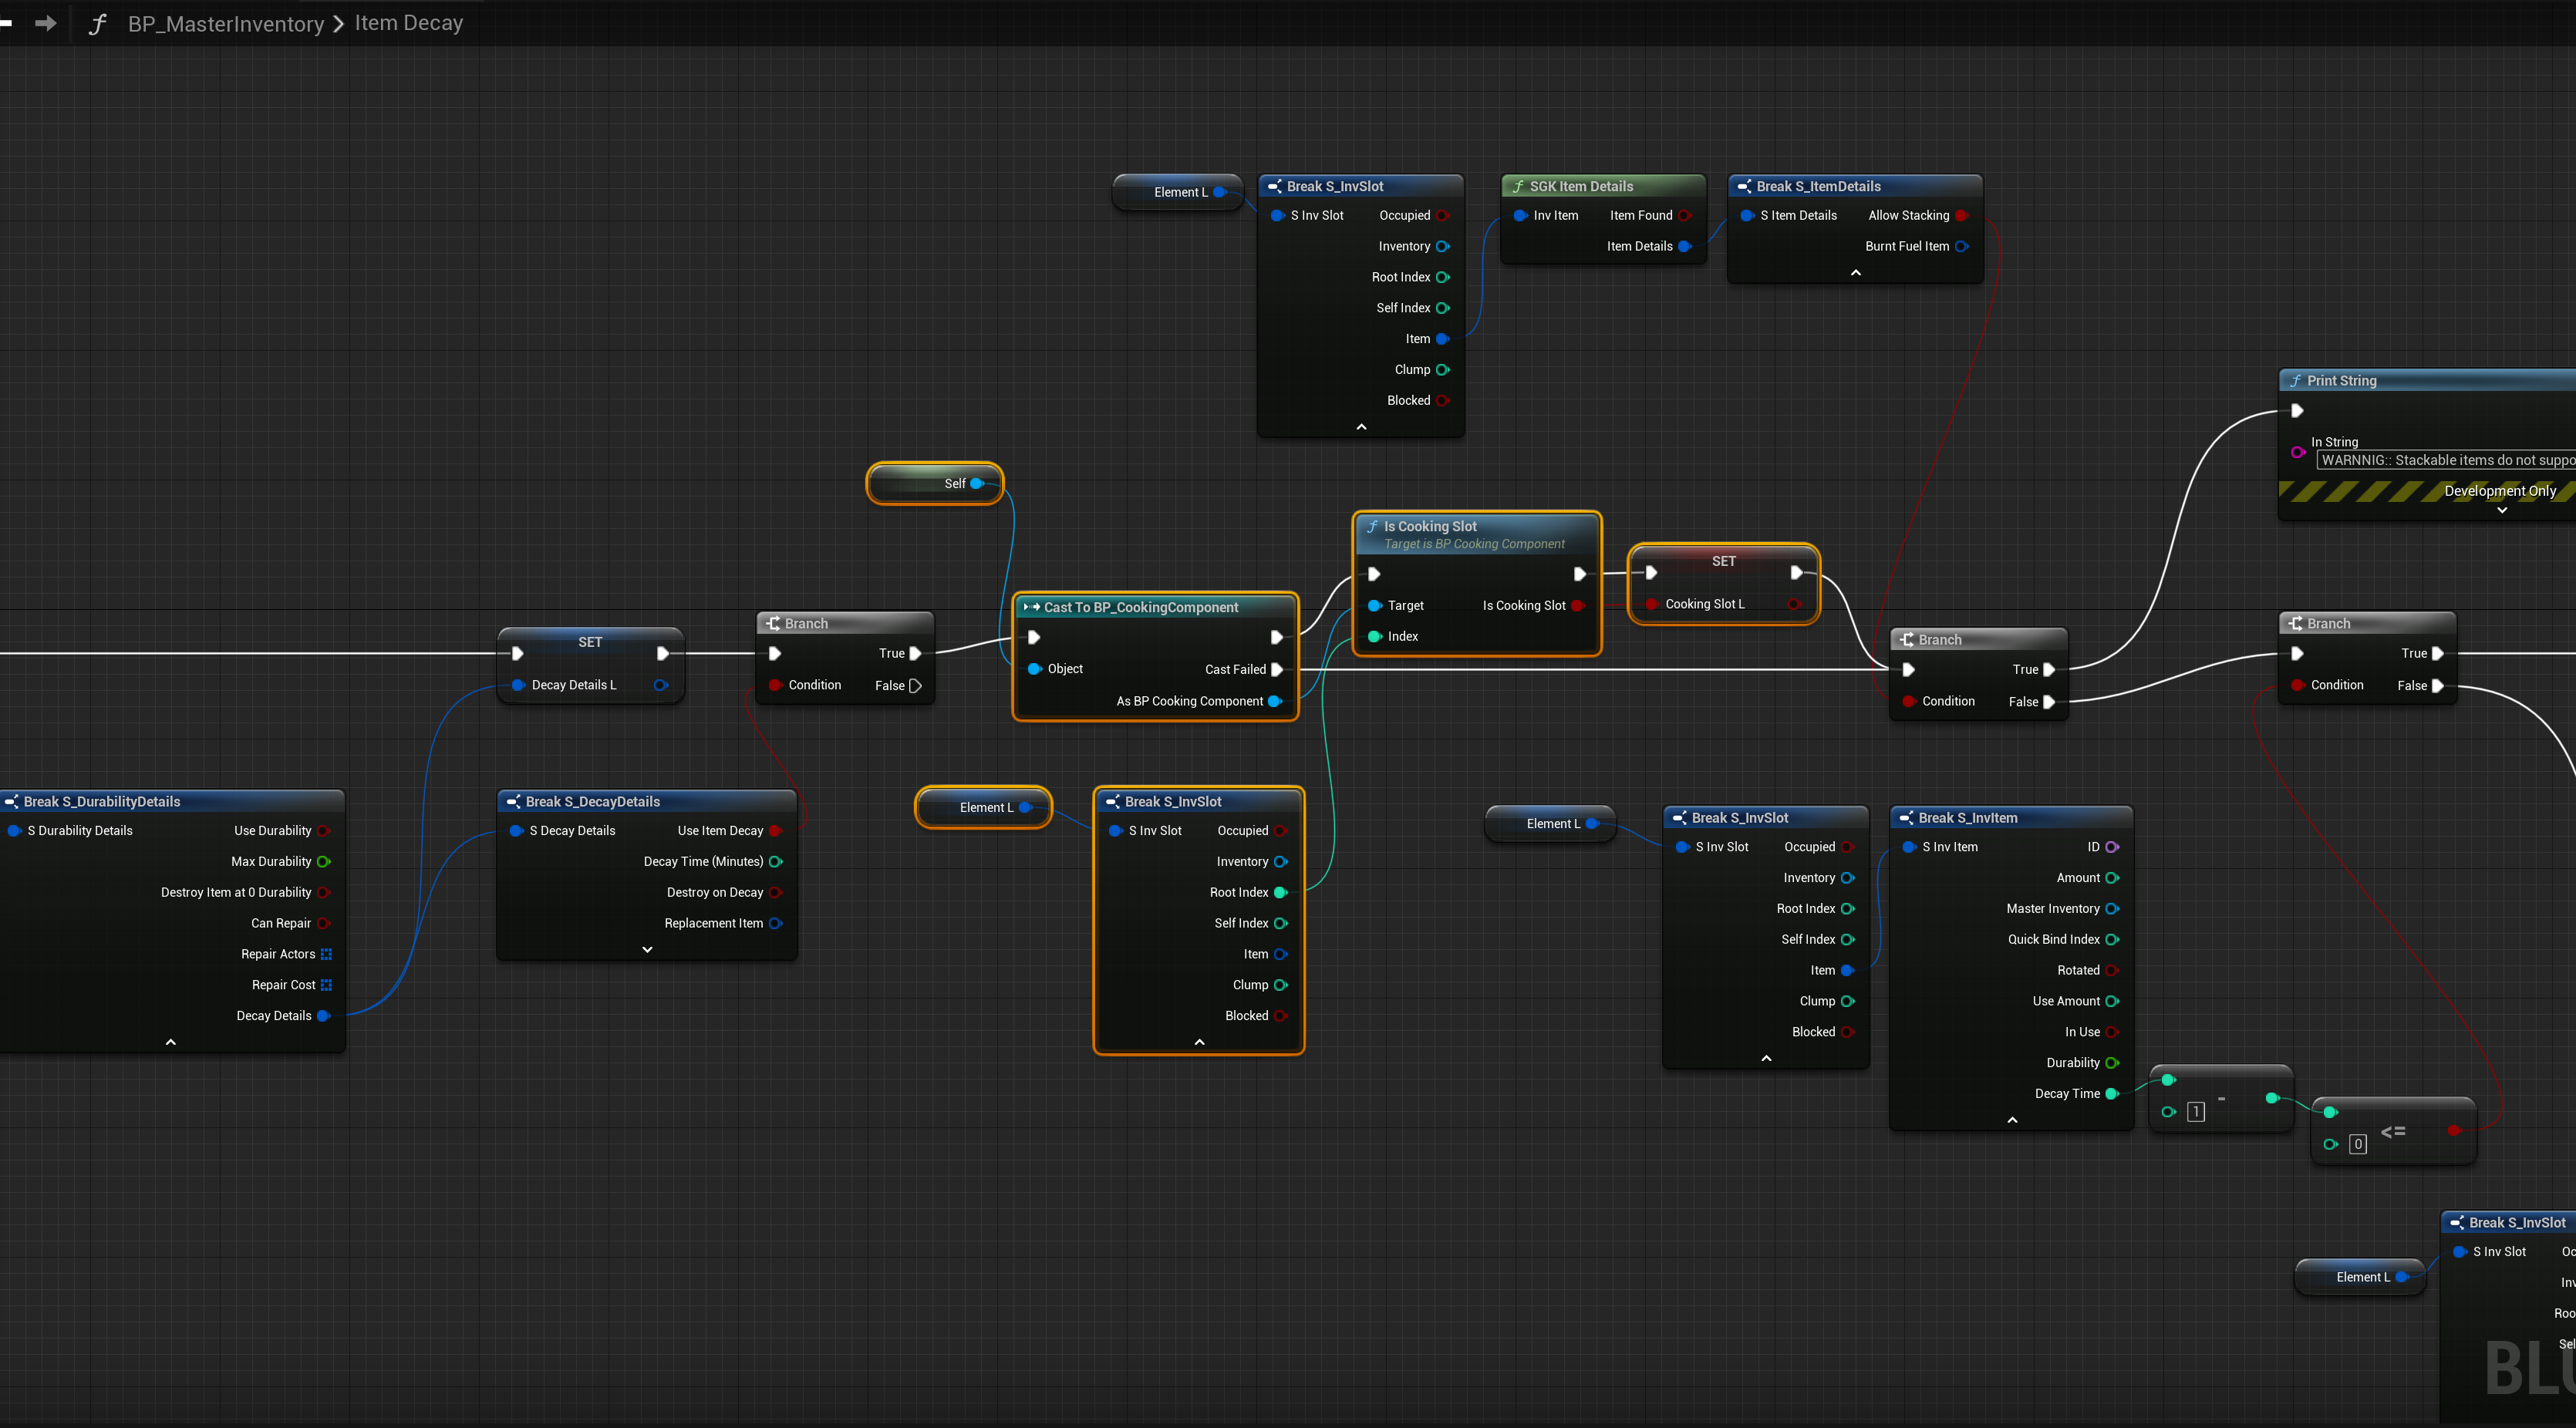Click the SGK Item Details function icon
The width and height of the screenshot is (2576, 1428).
1518,186
